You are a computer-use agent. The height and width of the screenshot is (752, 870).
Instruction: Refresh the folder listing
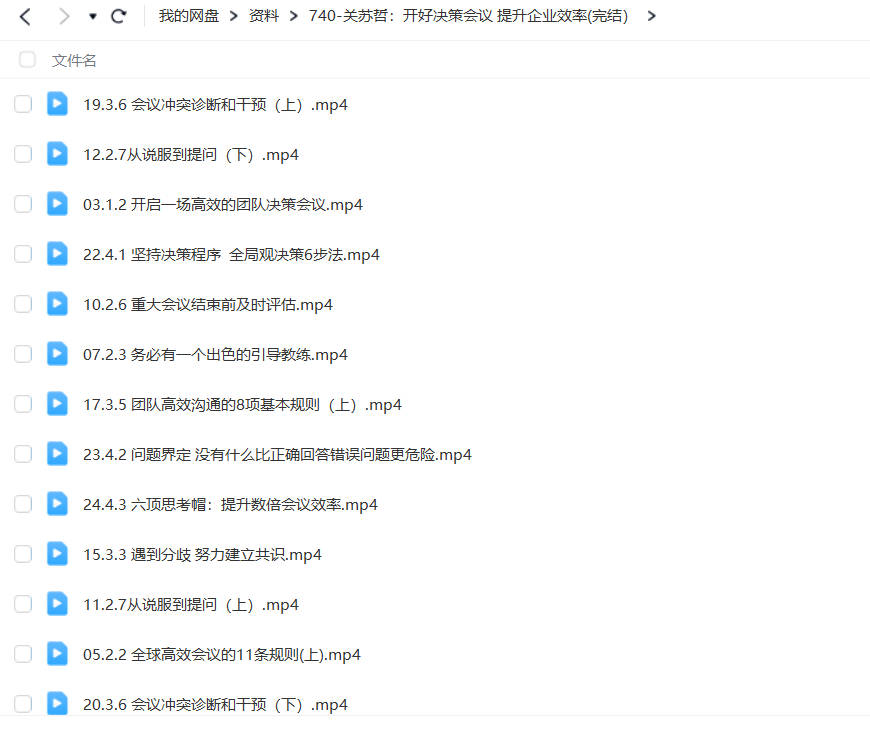118,16
